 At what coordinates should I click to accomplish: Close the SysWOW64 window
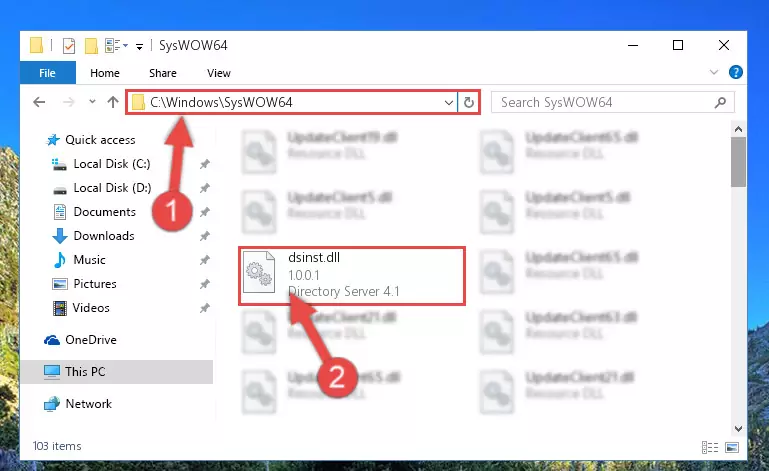(723, 45)
